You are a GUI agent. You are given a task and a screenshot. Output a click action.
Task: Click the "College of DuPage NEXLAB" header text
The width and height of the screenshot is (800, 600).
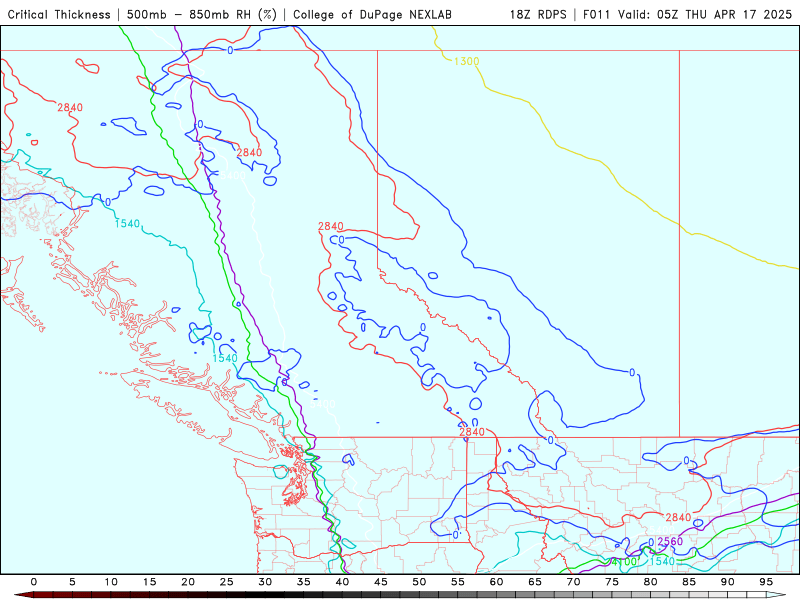pos(372,15)
